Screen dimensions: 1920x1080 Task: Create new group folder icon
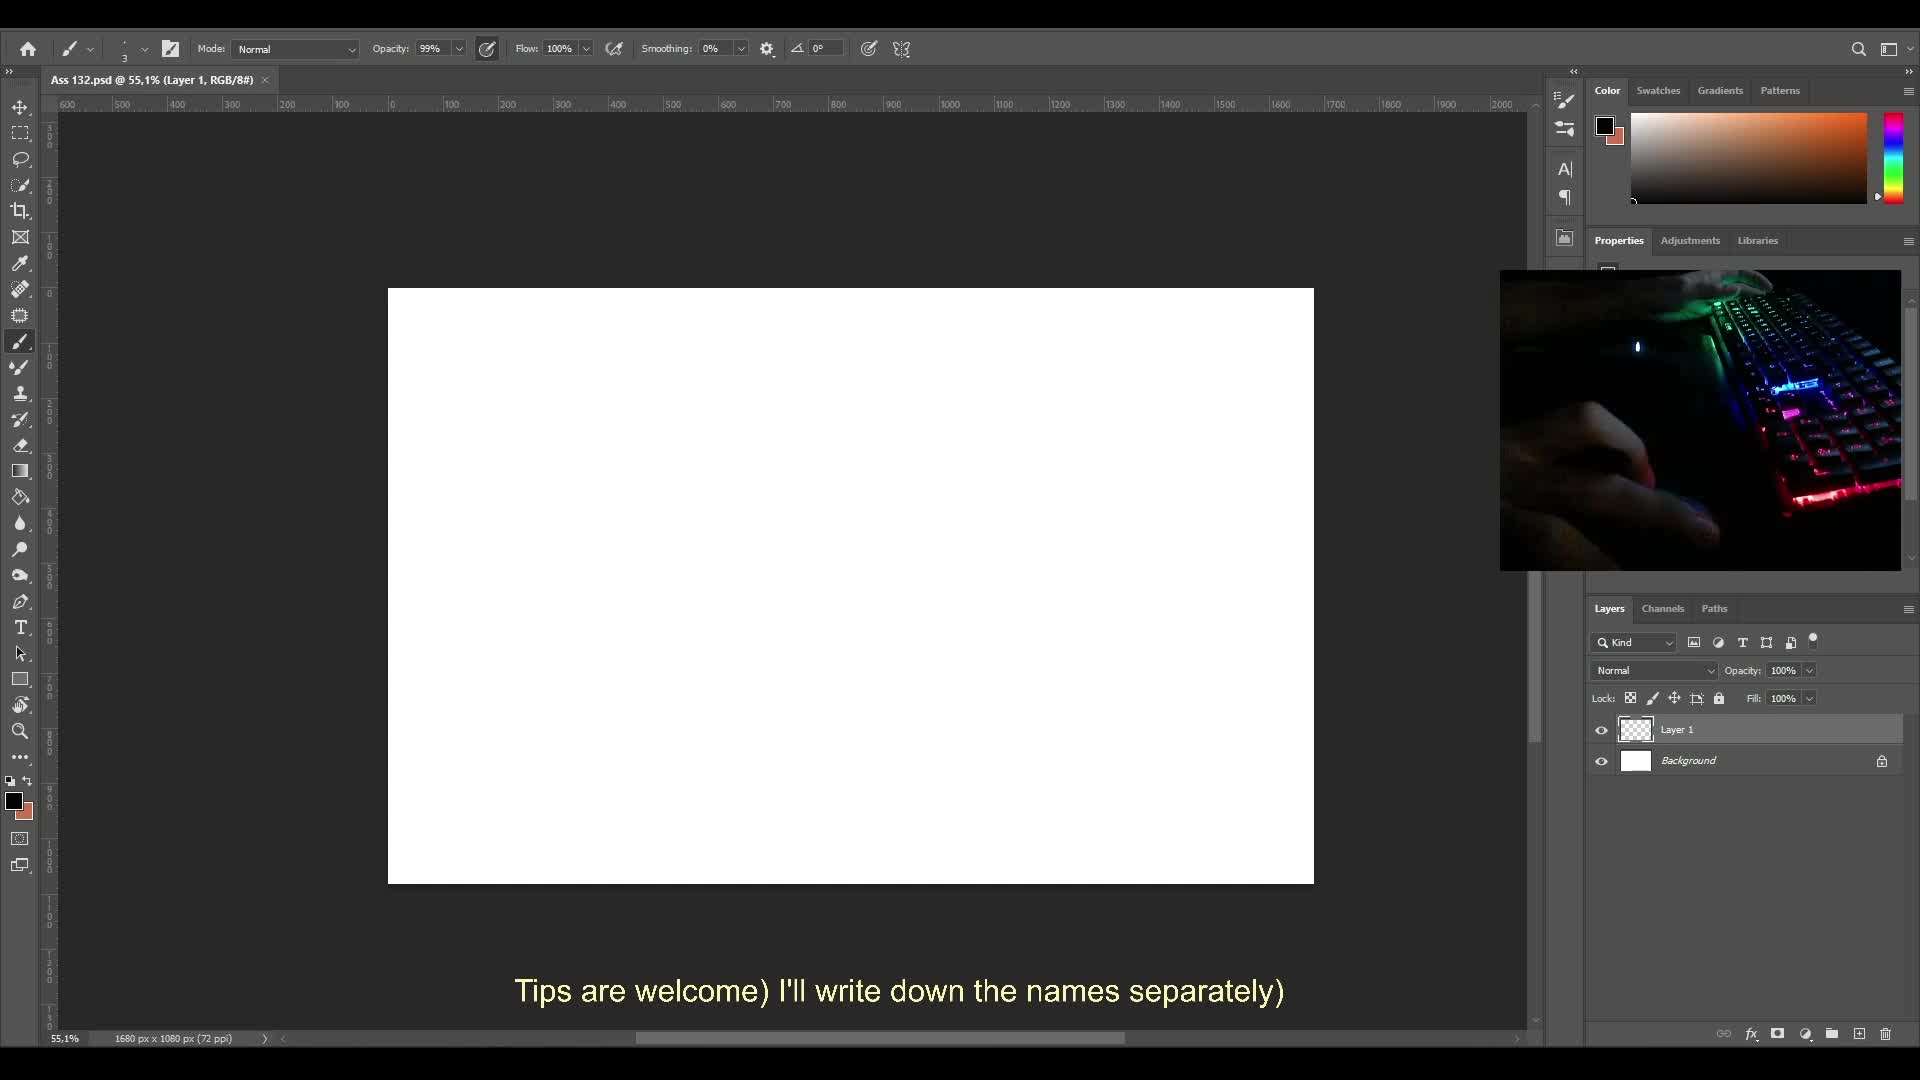tap(1832, 1034)
